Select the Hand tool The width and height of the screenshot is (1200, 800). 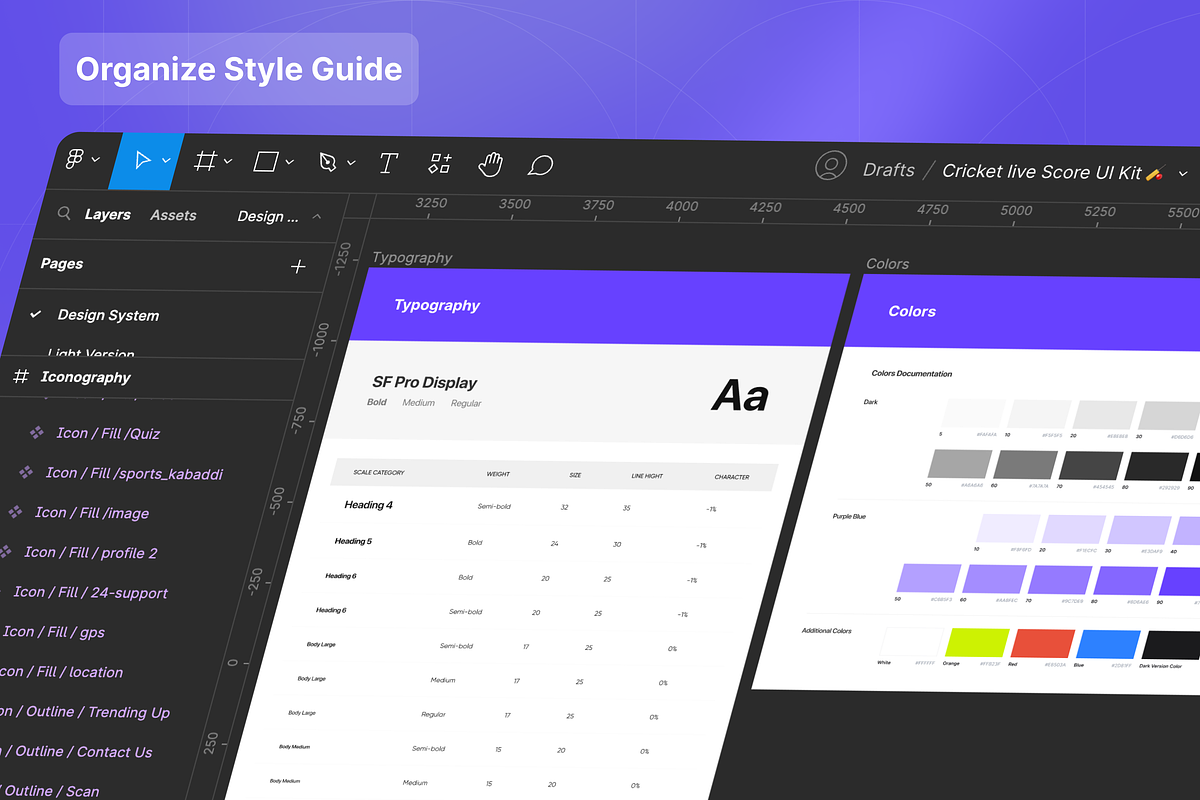[490, 164]
